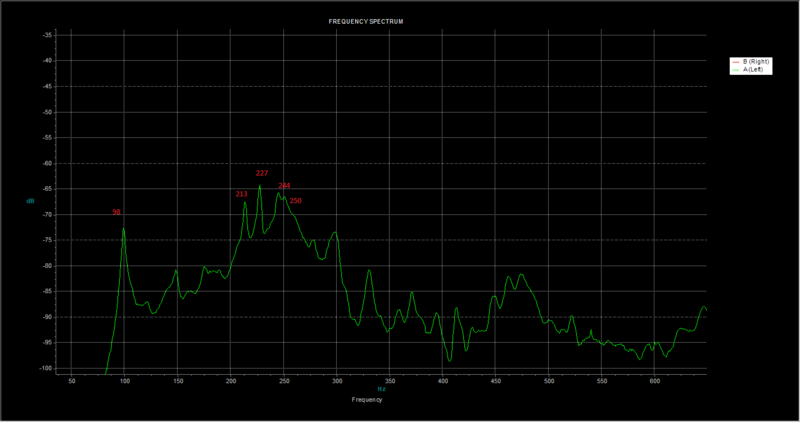The width and height of the screenshot is (800, 422).
Task: Click the 450 tick label on frequency axis
Action: (x=495, y=381)
